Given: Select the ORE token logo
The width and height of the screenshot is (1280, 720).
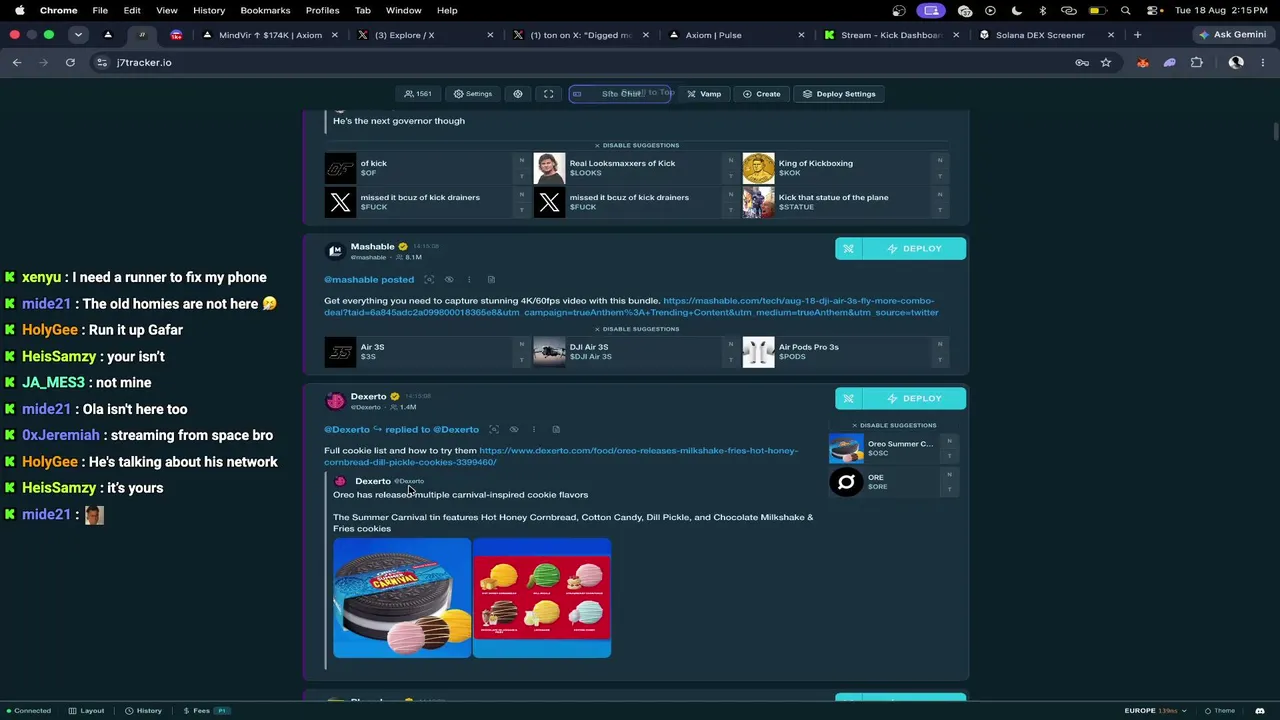Looking at the screenshot, I should click(x=846, y=483).
